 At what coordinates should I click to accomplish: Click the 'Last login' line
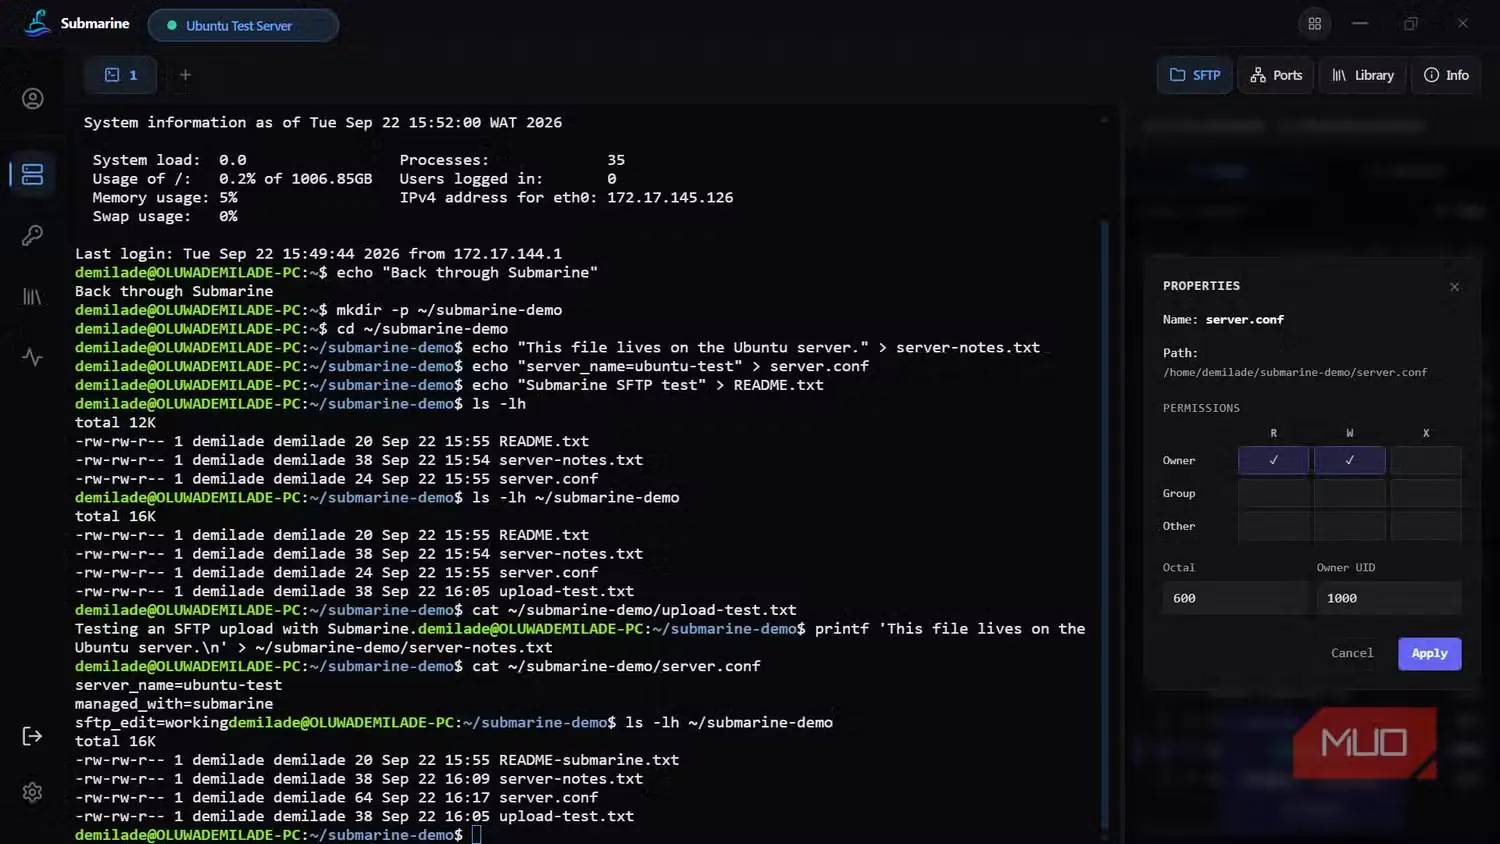[x=318, y=254]
